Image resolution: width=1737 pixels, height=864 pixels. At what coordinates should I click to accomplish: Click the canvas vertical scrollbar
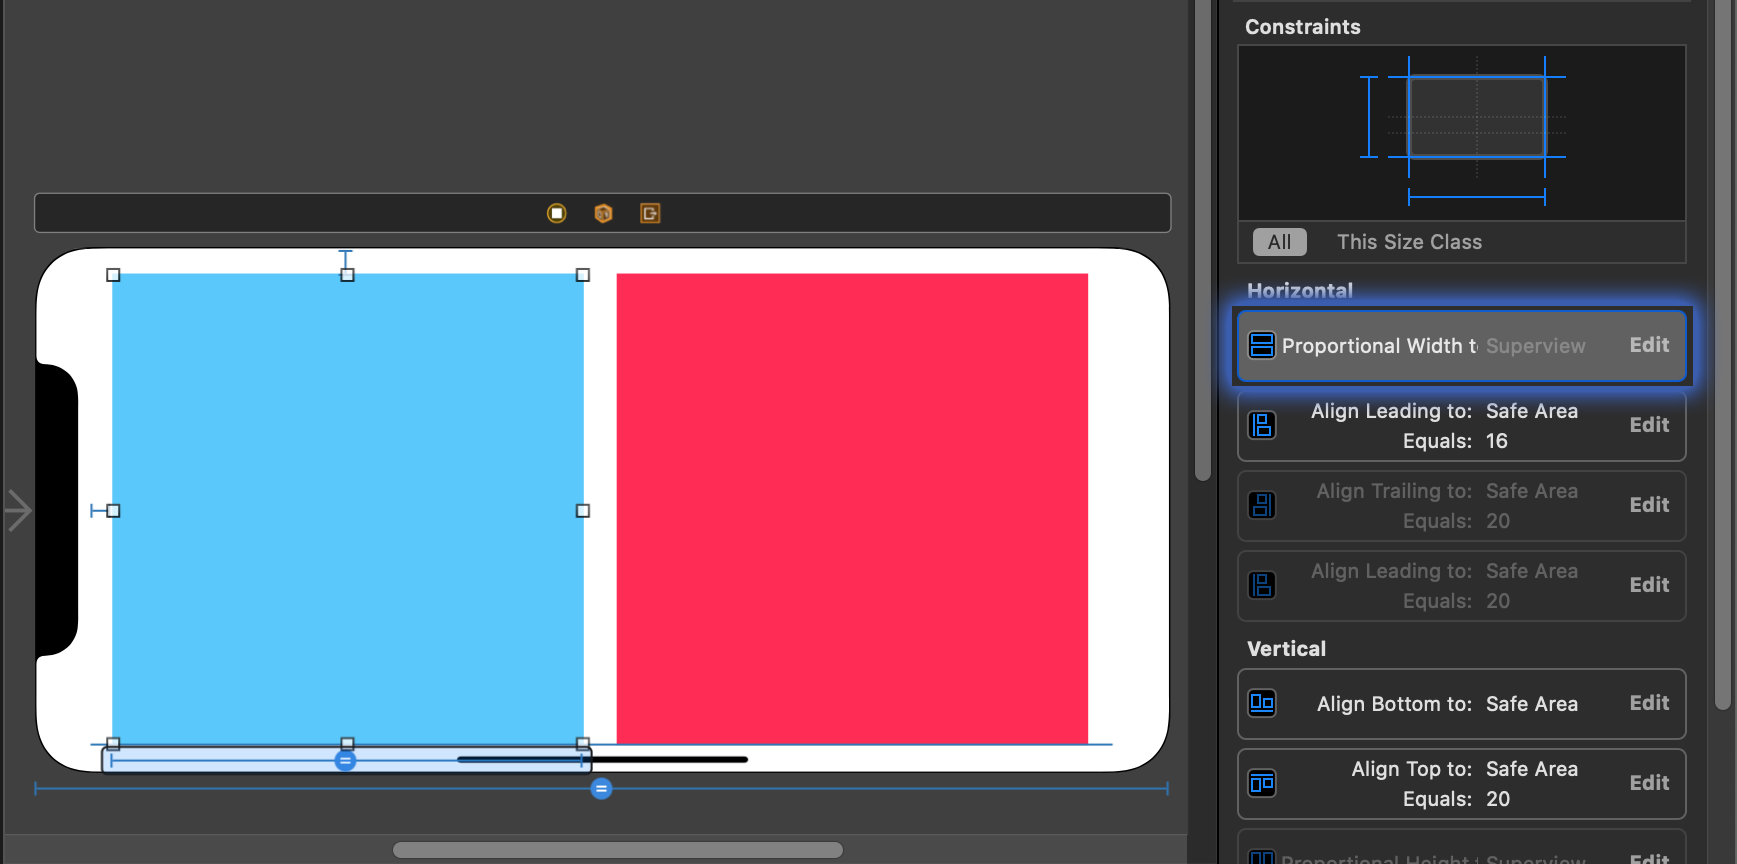click(1203, 240)
